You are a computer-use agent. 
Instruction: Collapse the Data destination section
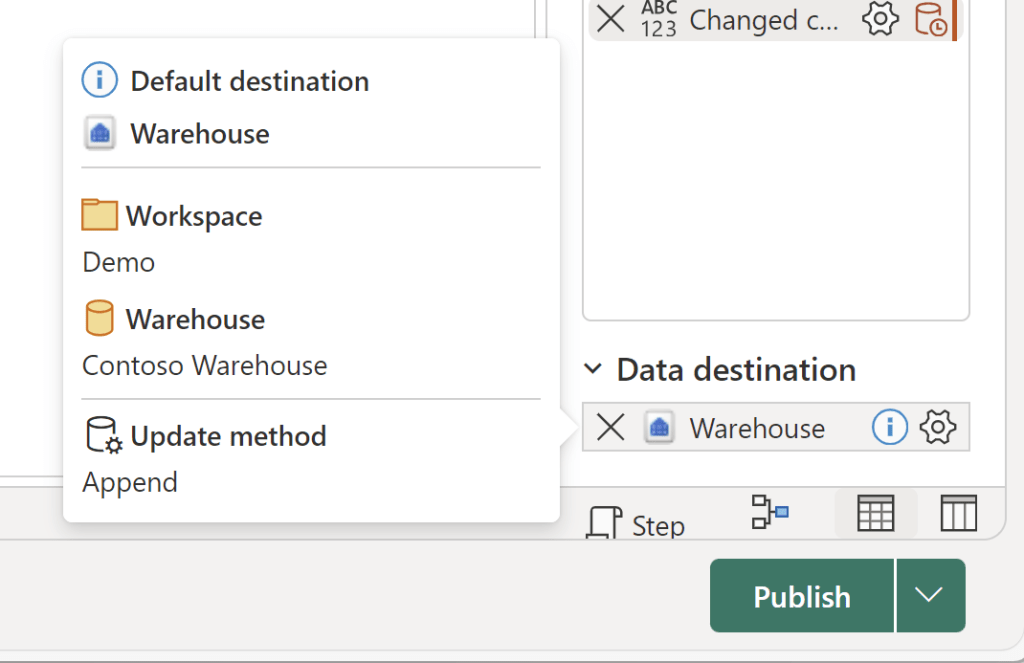[593, 370]
